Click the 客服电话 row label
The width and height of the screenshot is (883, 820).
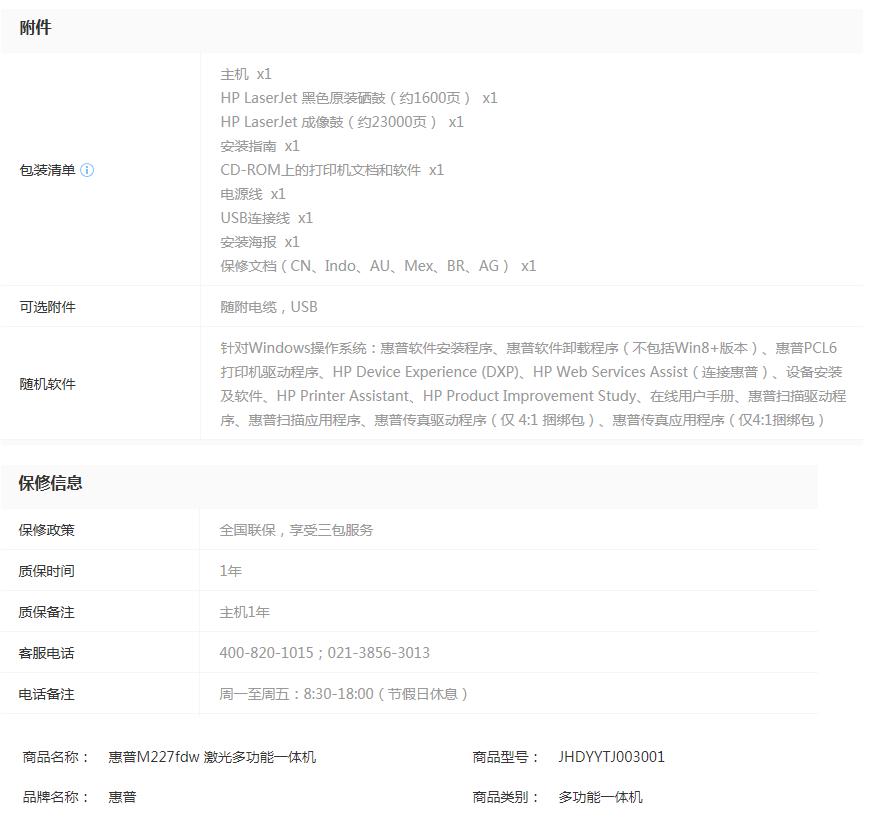[x=46, y=653]
